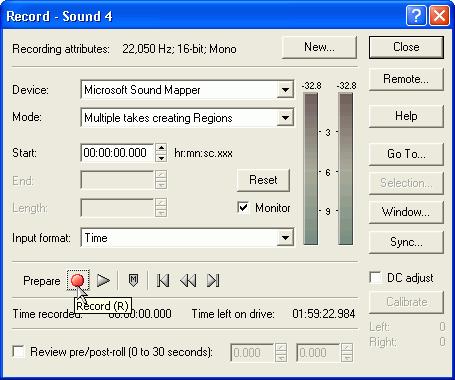The width and height of the screenshot is (455, 380).
Task: Decrease Start time with down spinner
Action: coord(161,157)
